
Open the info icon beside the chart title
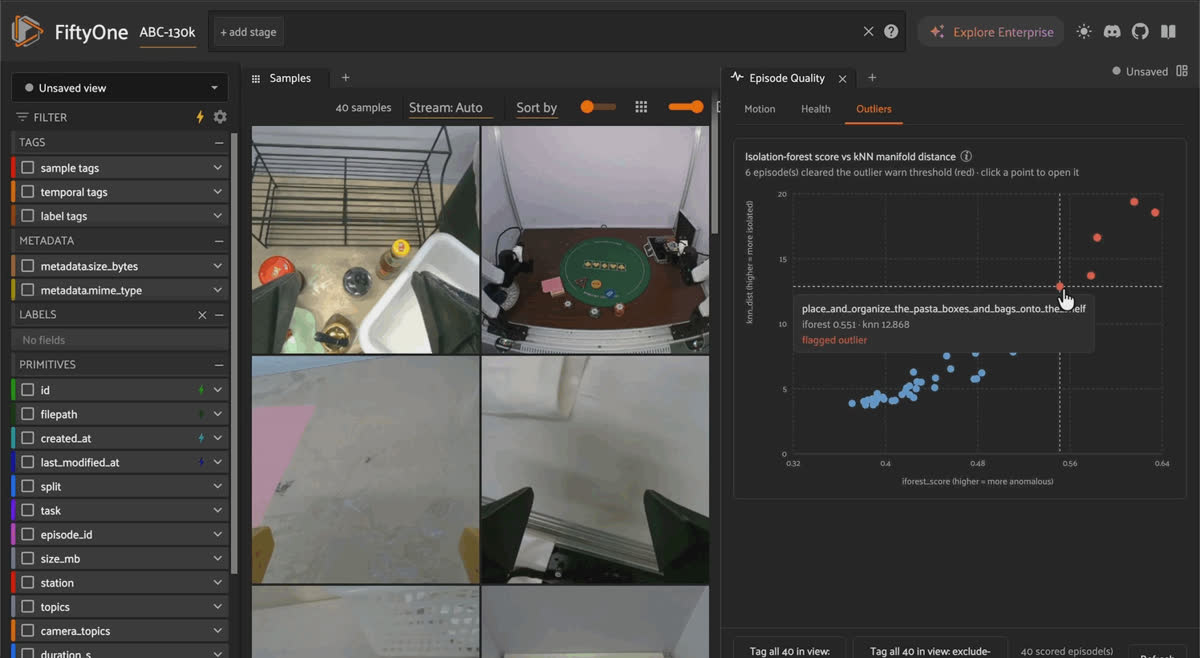pos(966,156)
